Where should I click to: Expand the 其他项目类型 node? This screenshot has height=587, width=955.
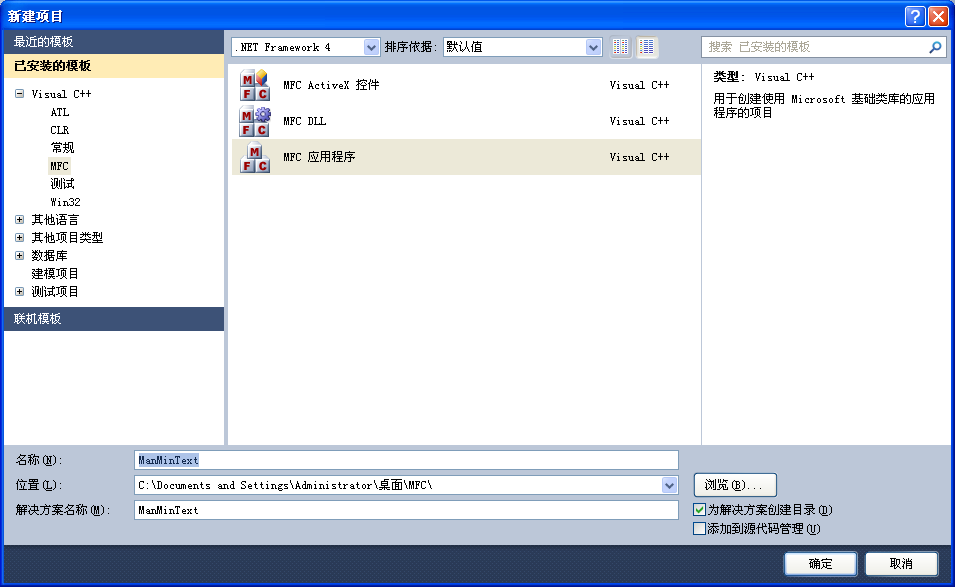click(x=19, y=237)
